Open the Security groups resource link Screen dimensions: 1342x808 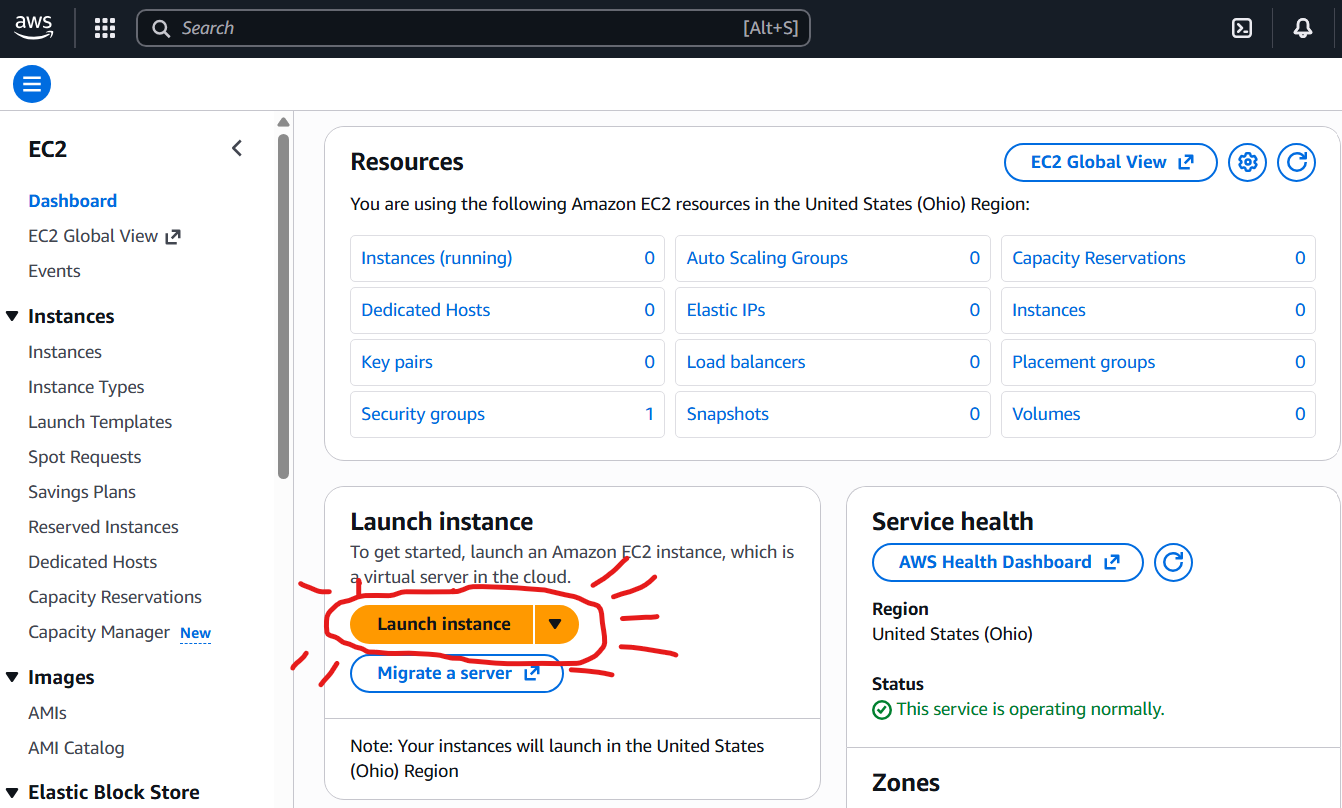click(423, 414)
